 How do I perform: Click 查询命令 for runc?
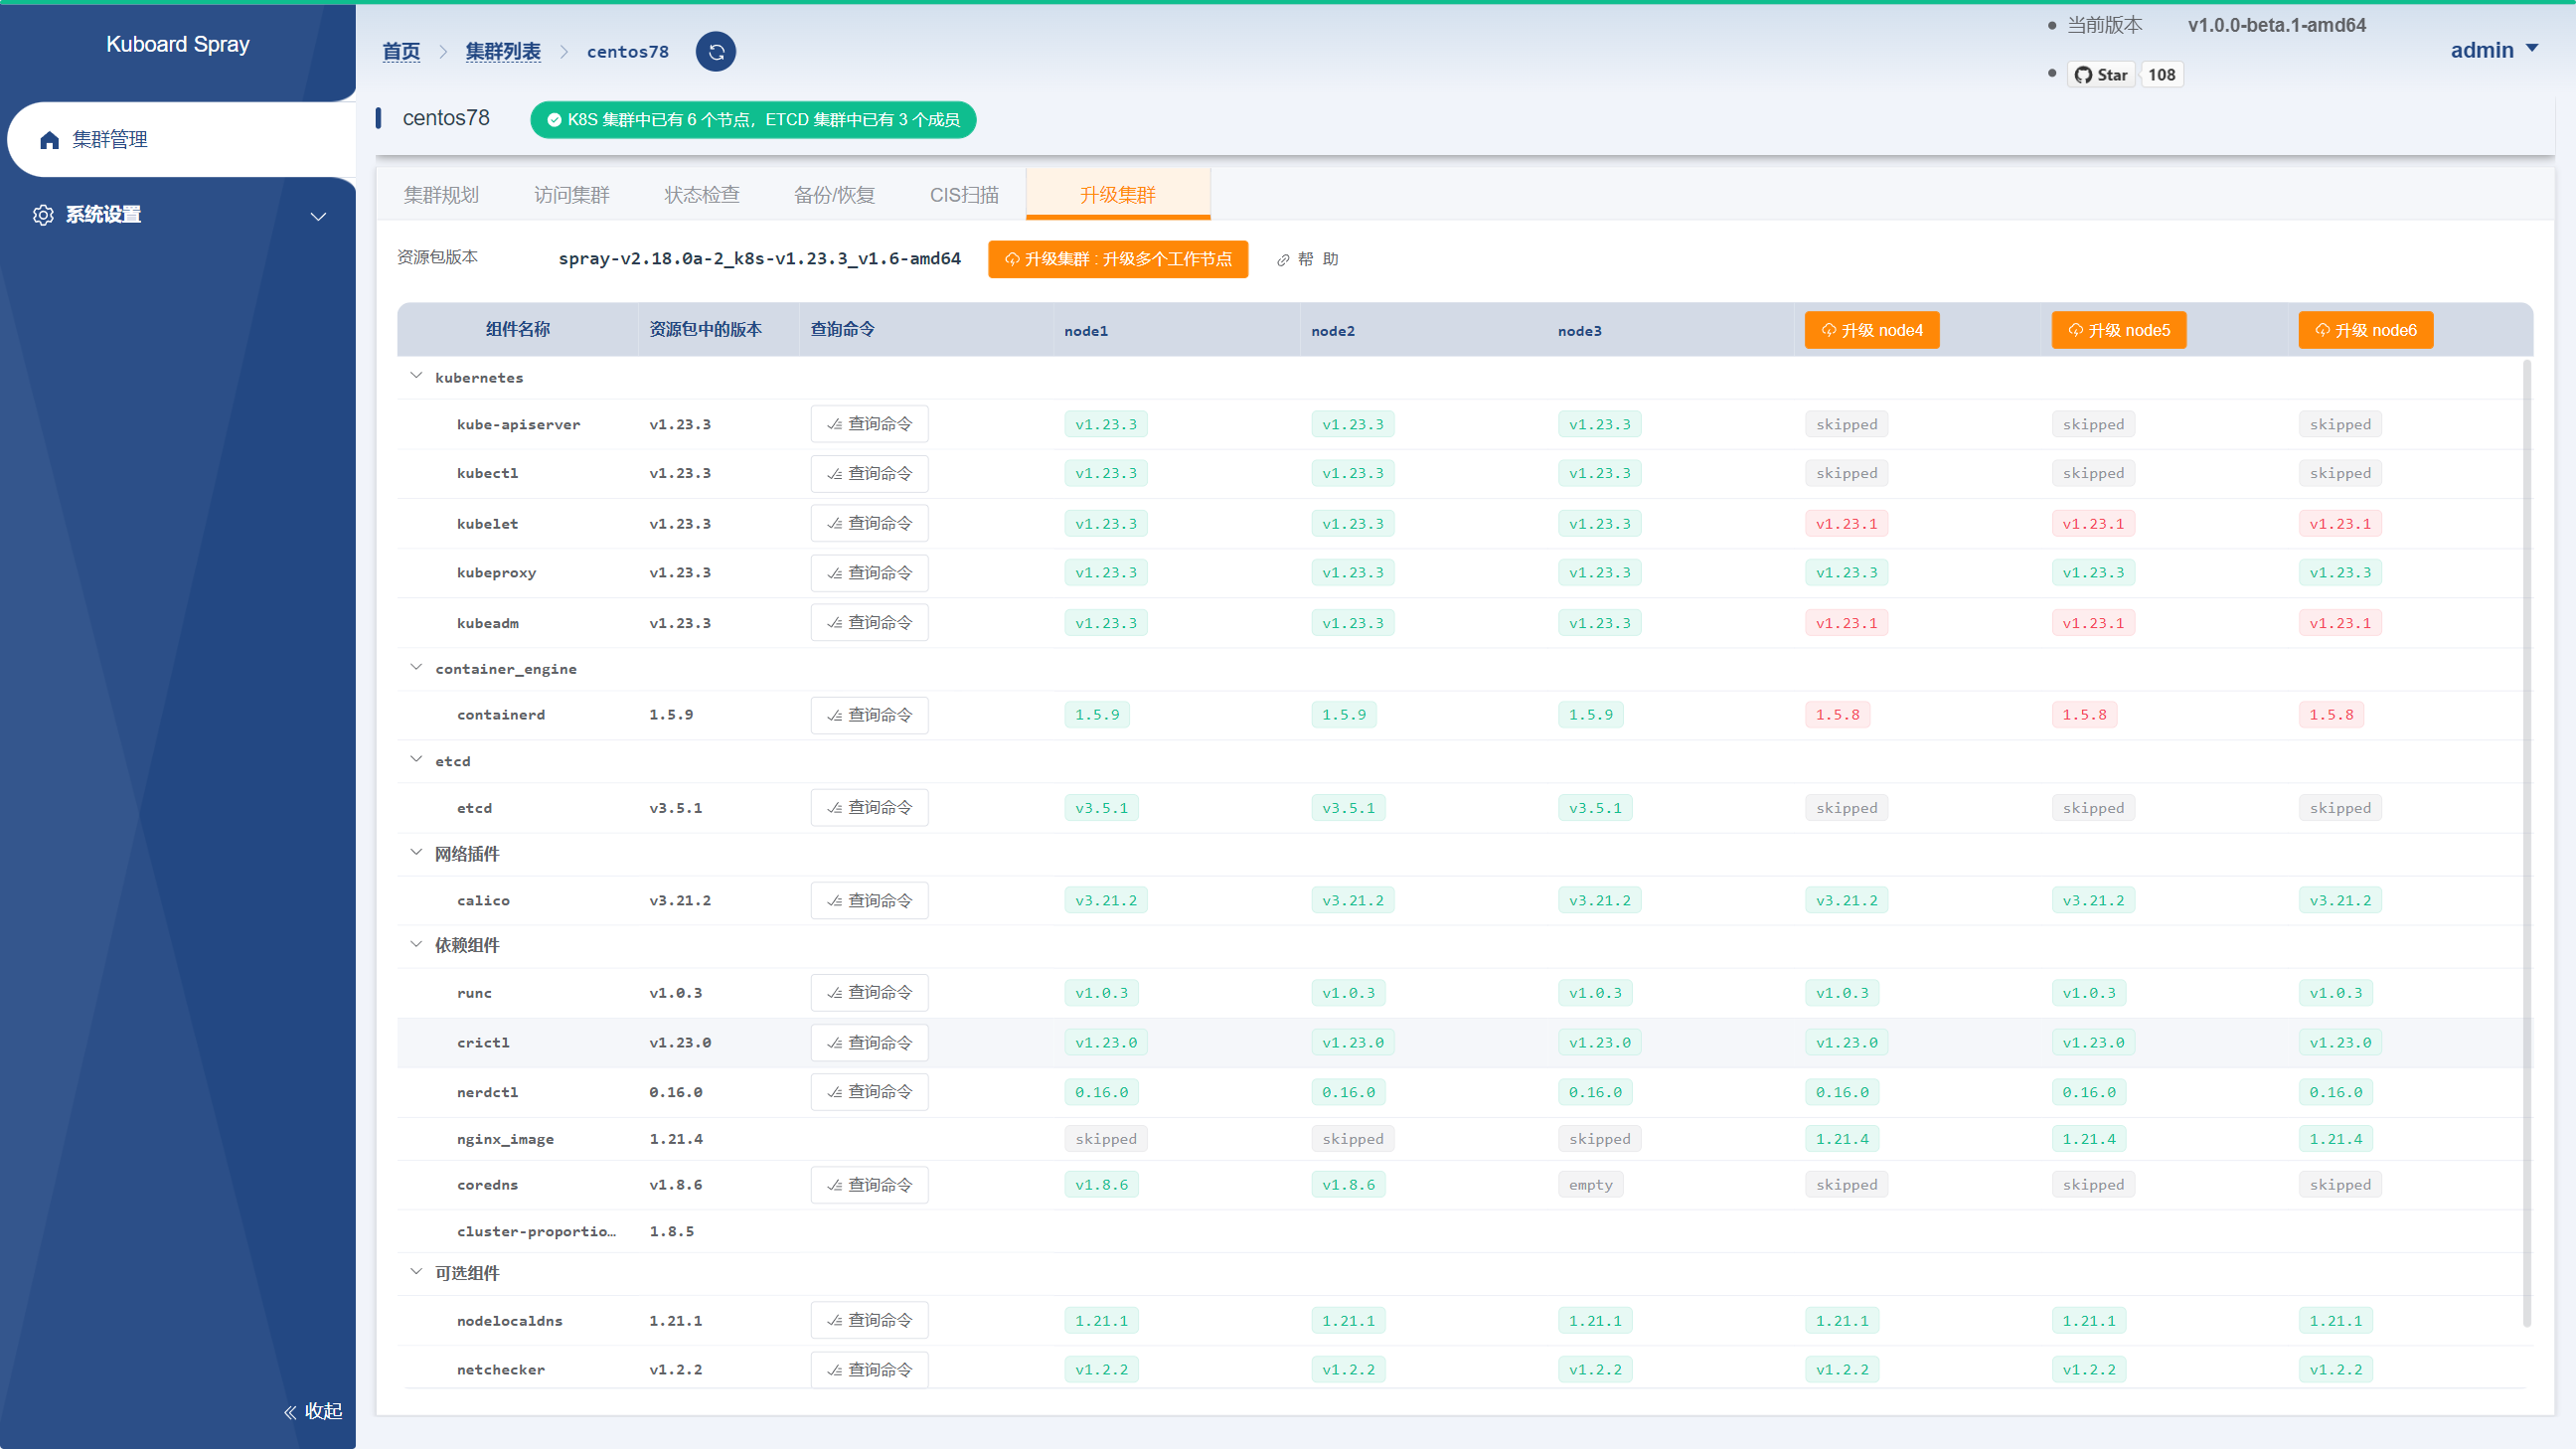869,993
